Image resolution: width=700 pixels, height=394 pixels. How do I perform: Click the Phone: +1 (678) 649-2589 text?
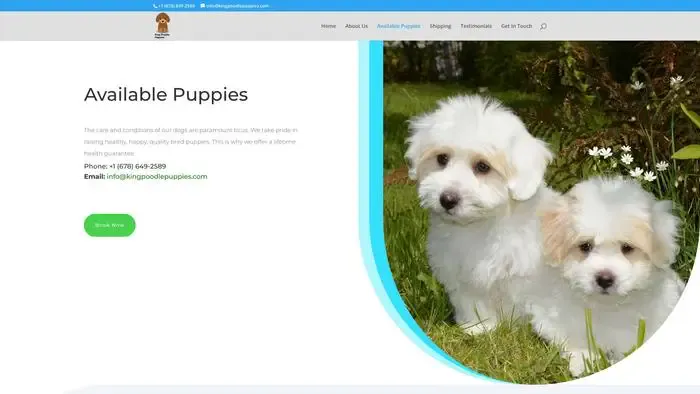click(x=125, y=166)
